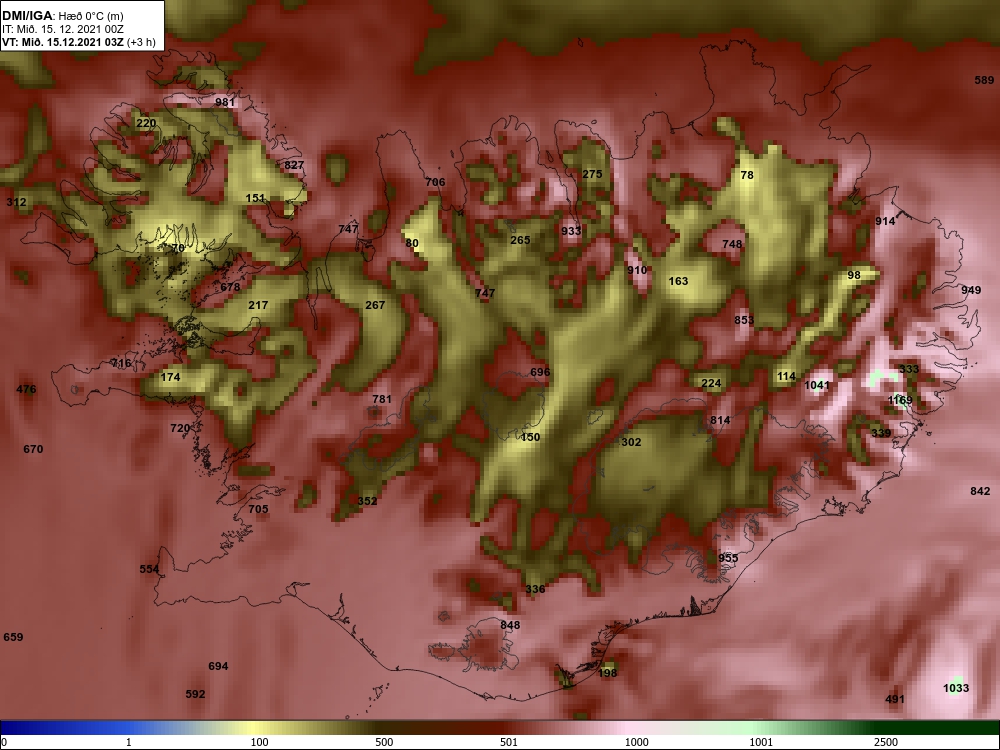Click the map value 198
Screen dimensions: 1000x750
coord(608,673)
